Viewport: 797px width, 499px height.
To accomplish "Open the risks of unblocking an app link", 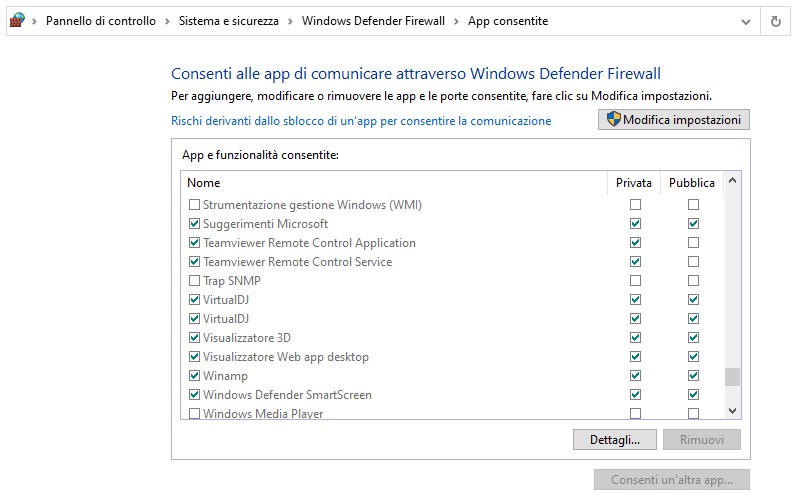I will click(x=361, y=121).
